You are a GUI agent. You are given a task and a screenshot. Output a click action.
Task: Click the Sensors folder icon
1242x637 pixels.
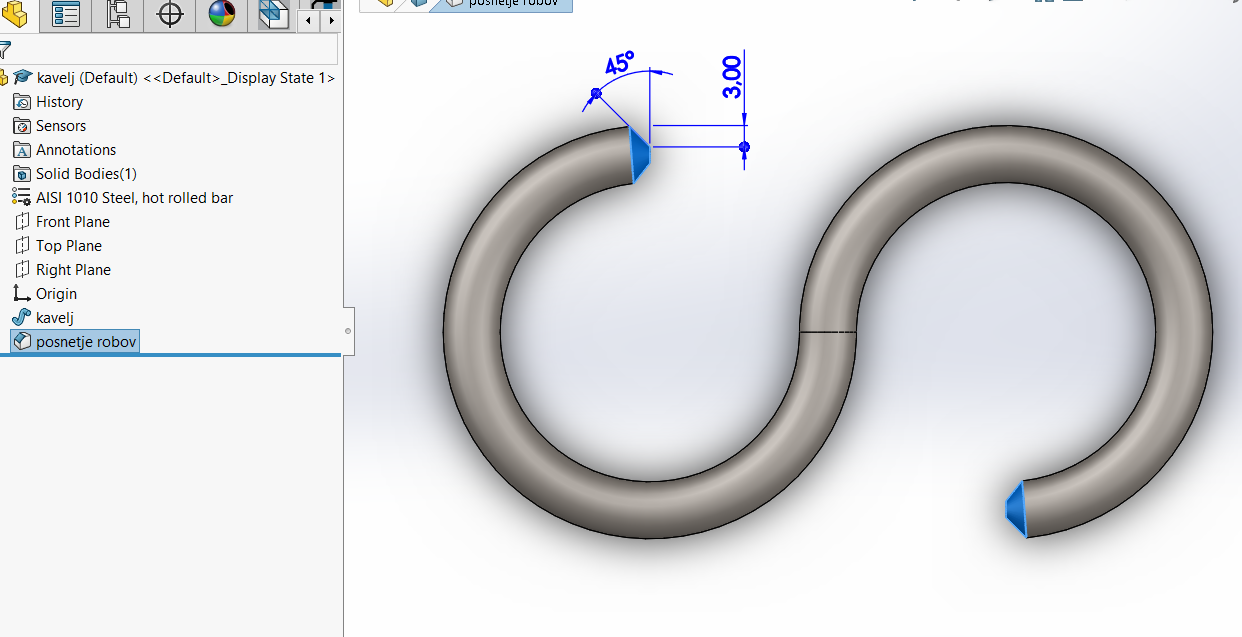(22, 126)
